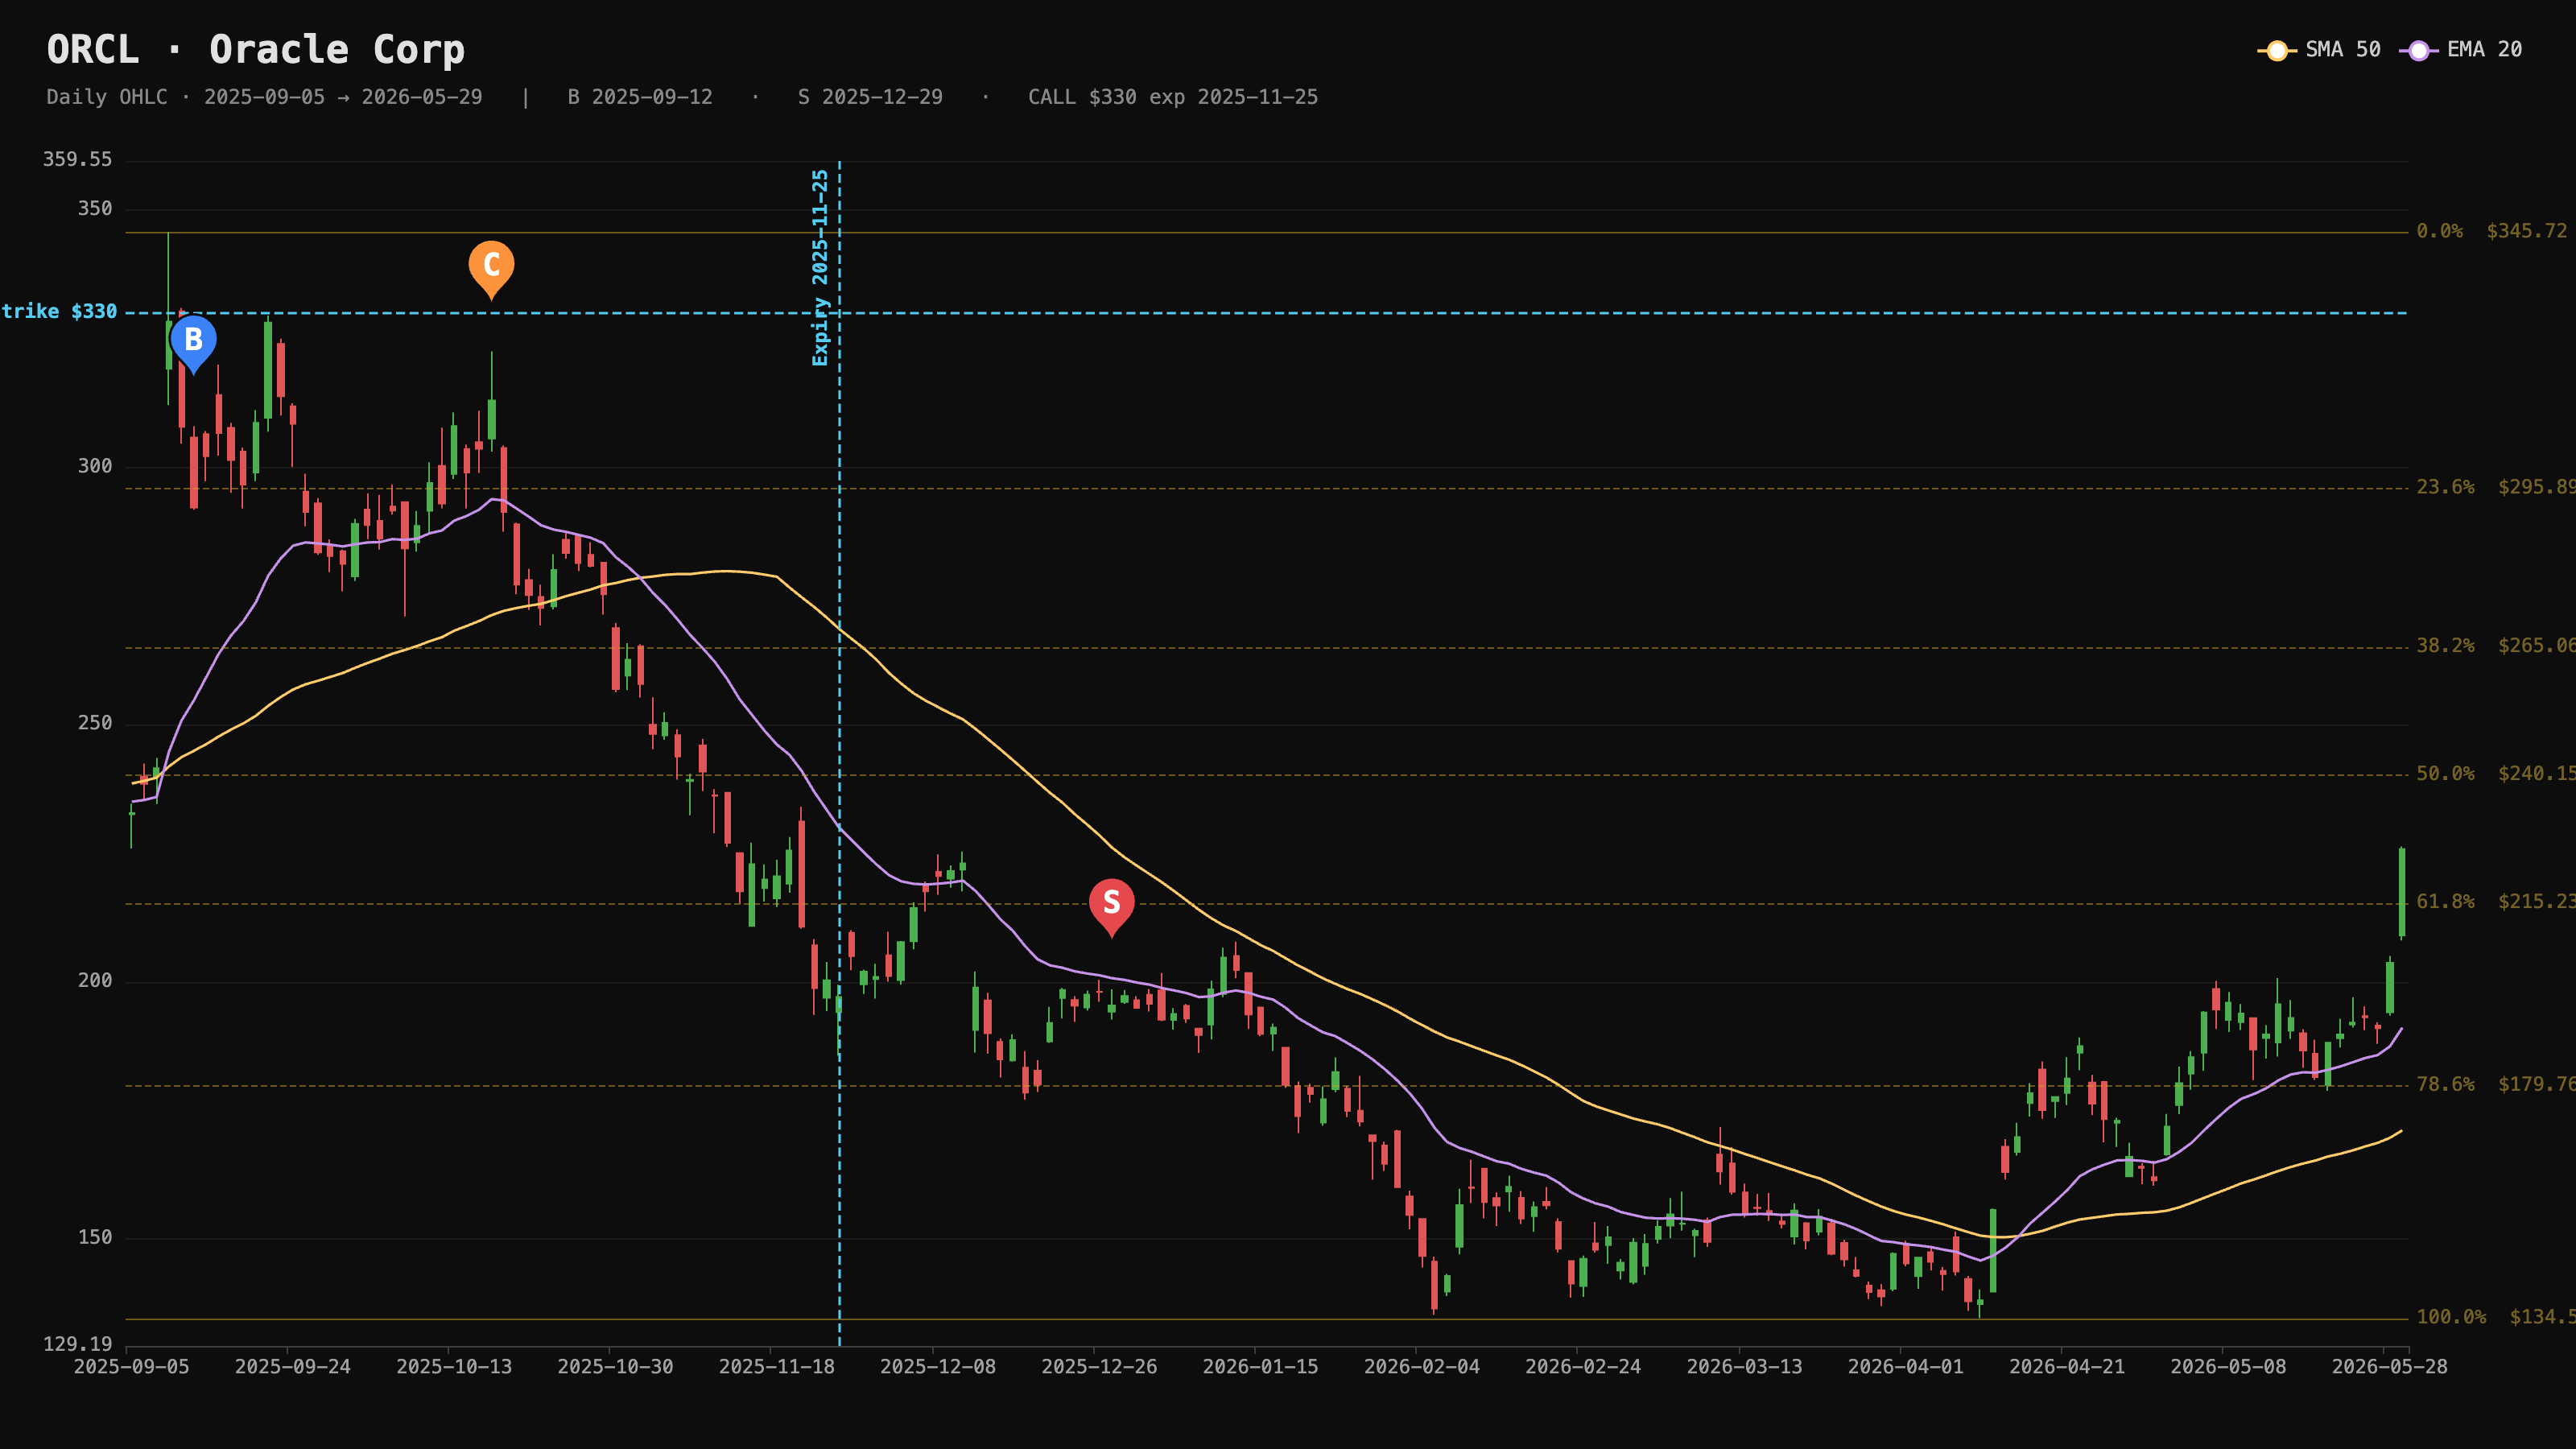The height and width of the screenshot is (1449, 2576).
Task: Click the 23.6% Fibonacci level label
Action: click(2446, 487)
